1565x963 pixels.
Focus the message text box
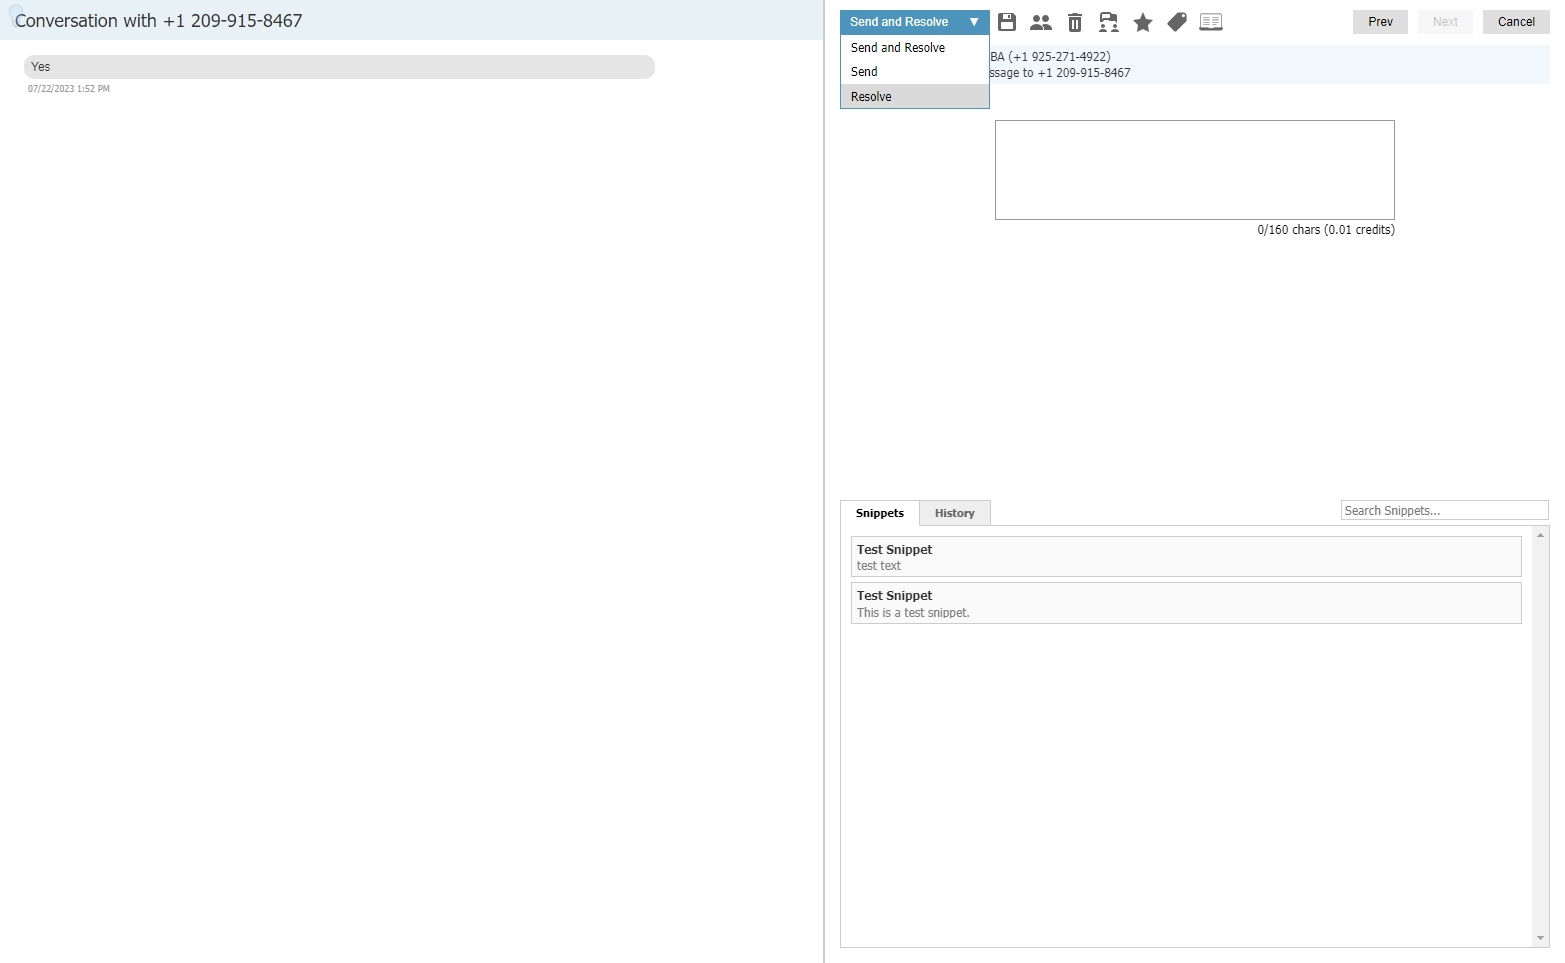[1195, 170]
